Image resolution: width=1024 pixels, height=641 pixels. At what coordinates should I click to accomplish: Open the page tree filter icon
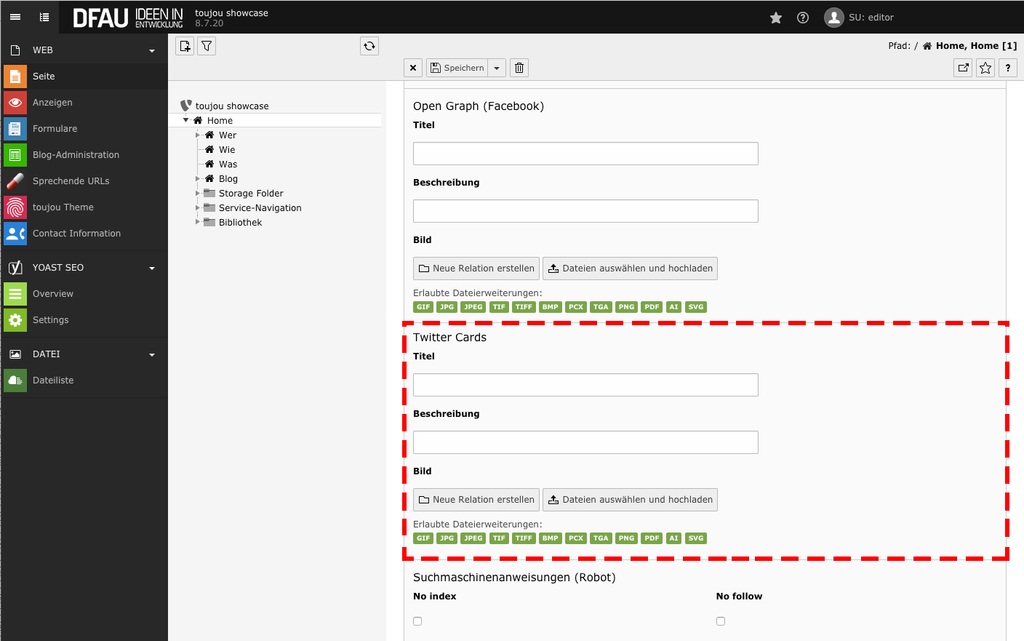click(206, 46)
